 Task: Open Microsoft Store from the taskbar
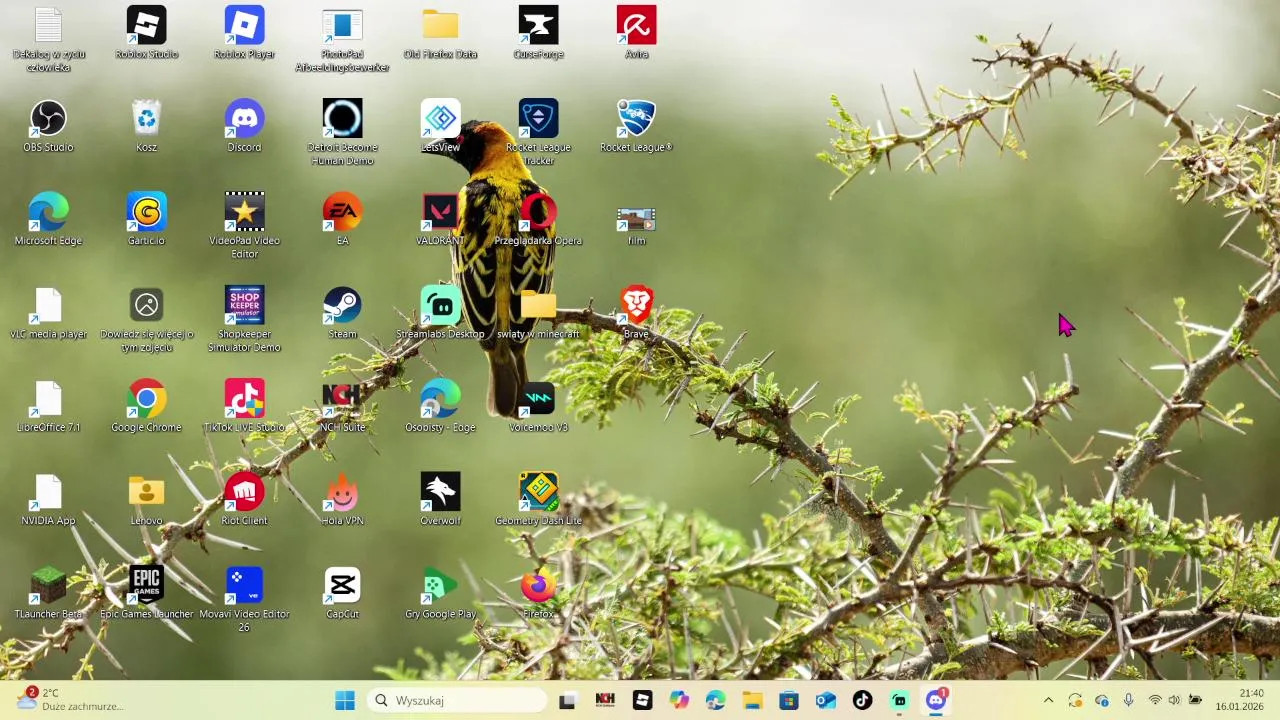pyautogui.click(x=789, y=700)
